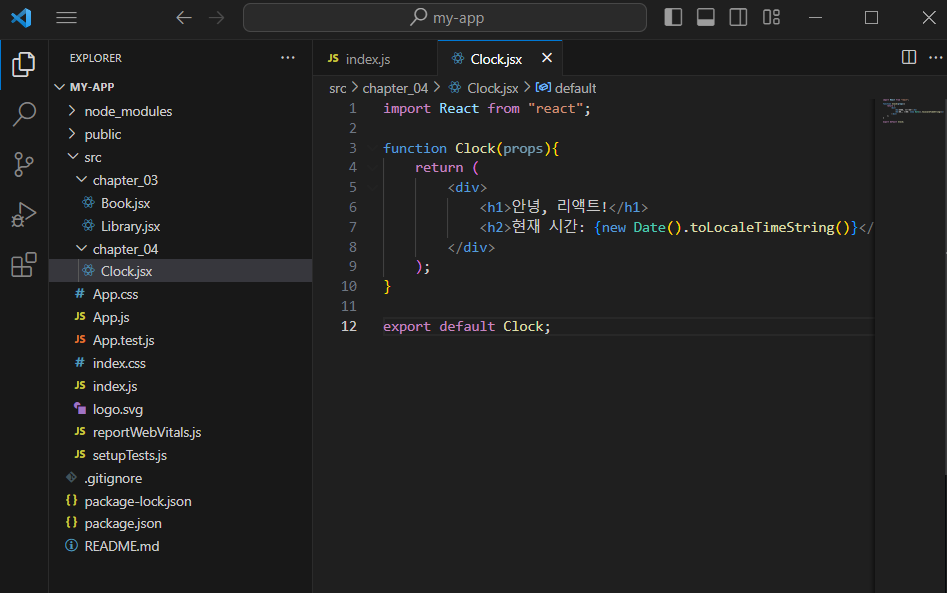Click the my-app command center search box
This screenshot has width=947, height=593.
pos(444,18)
